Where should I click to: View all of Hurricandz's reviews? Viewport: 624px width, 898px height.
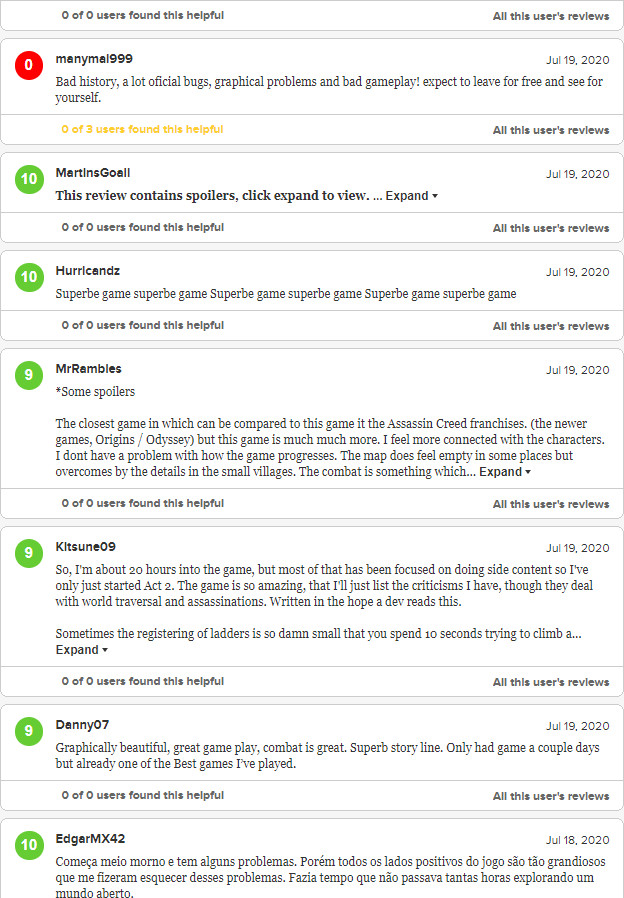click(550, 326)
